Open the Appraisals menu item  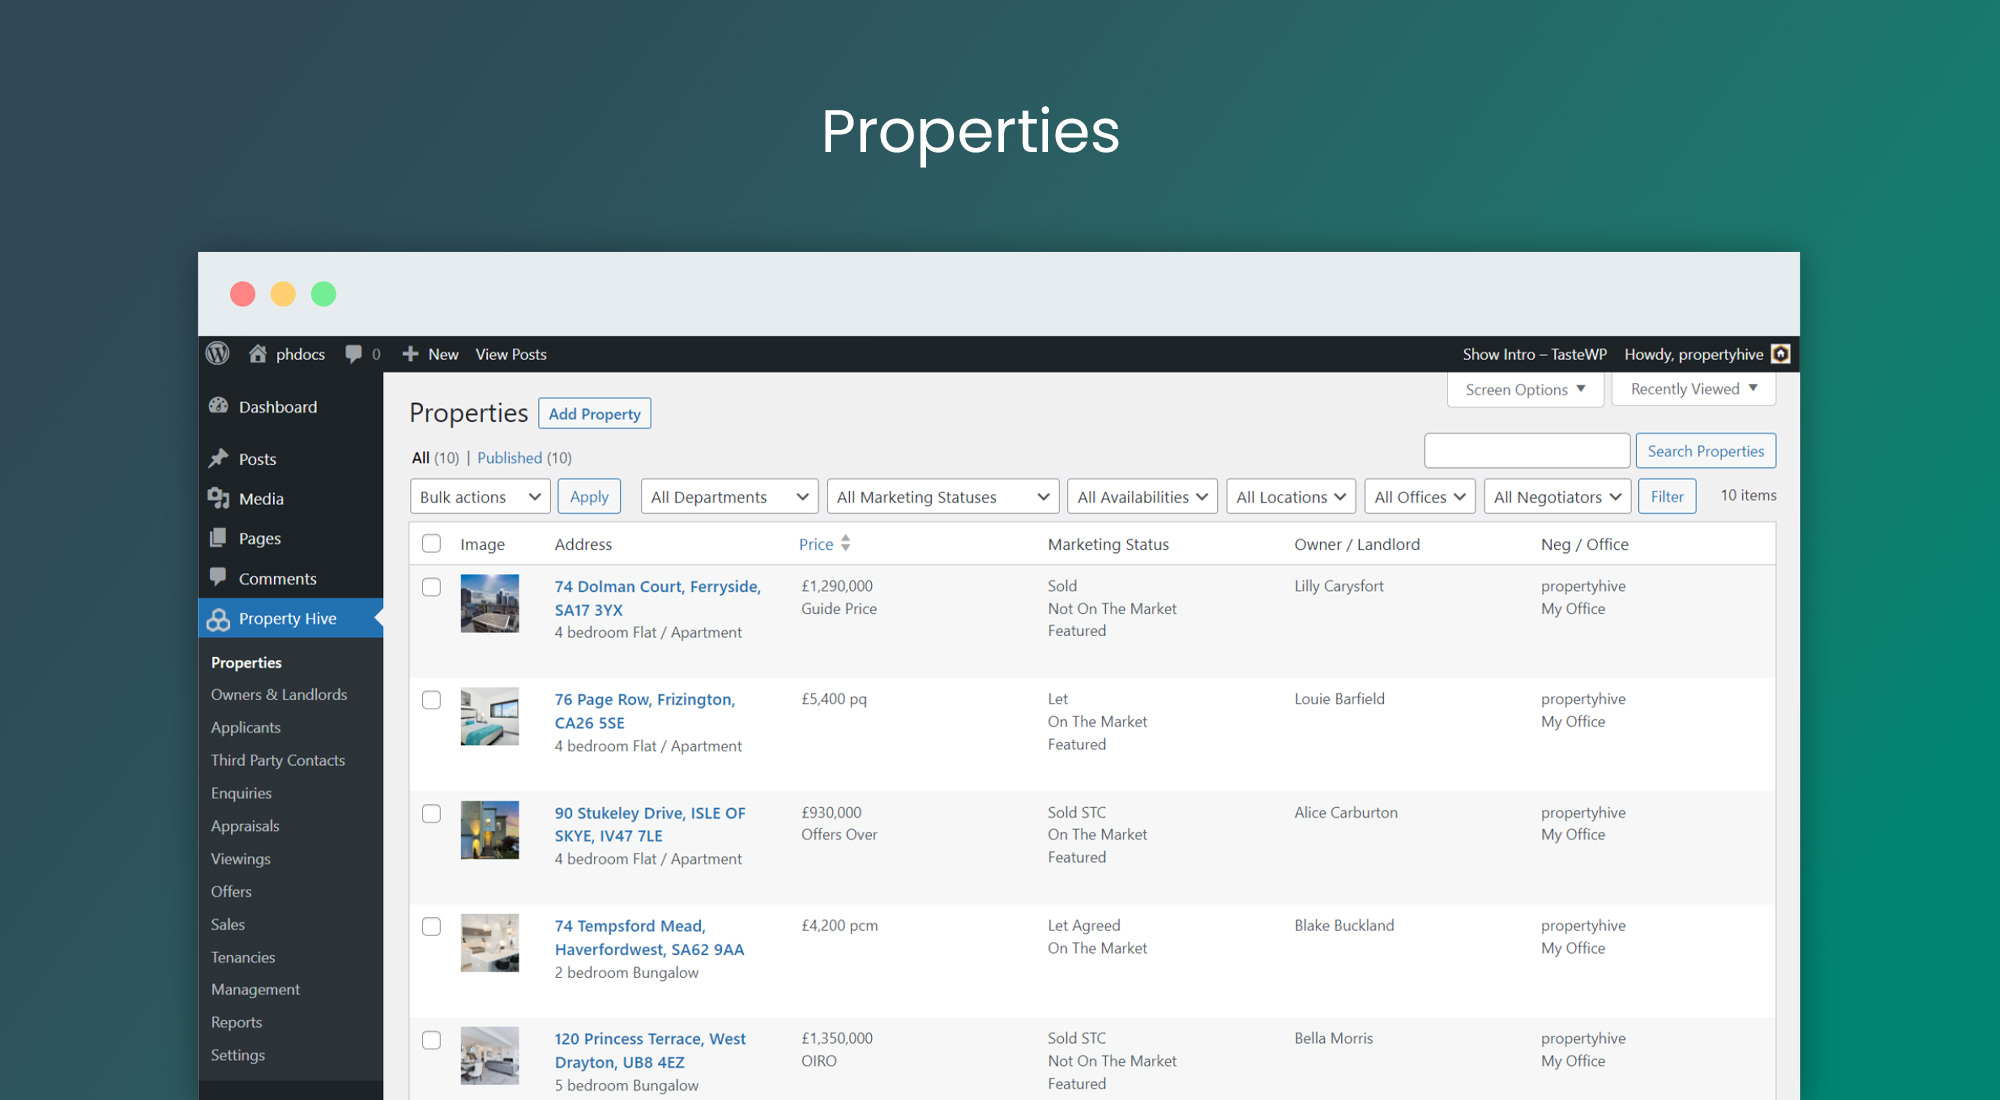tap(246, 825)
